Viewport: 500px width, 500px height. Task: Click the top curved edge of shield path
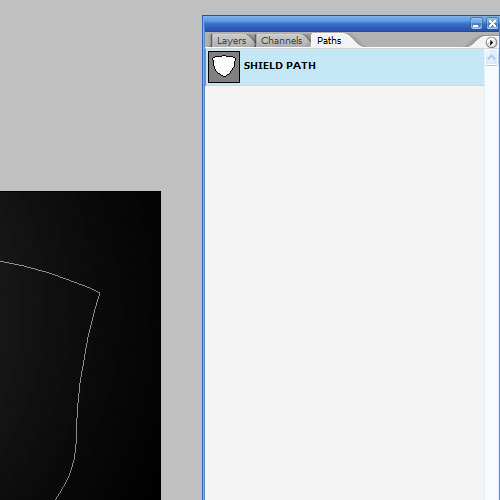(50, 273)
